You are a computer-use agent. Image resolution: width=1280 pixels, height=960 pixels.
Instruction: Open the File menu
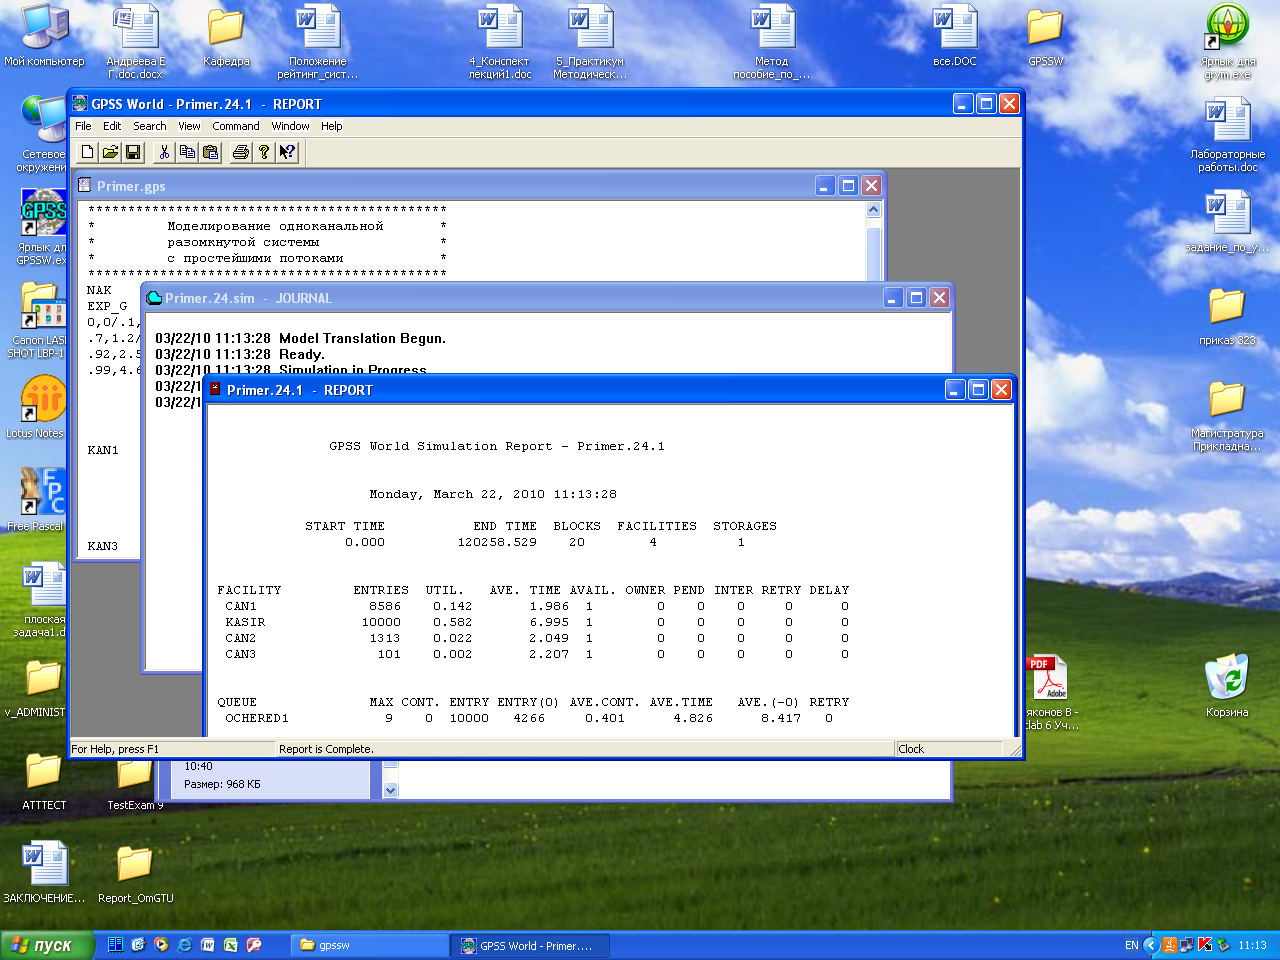(x=83, y=126)
